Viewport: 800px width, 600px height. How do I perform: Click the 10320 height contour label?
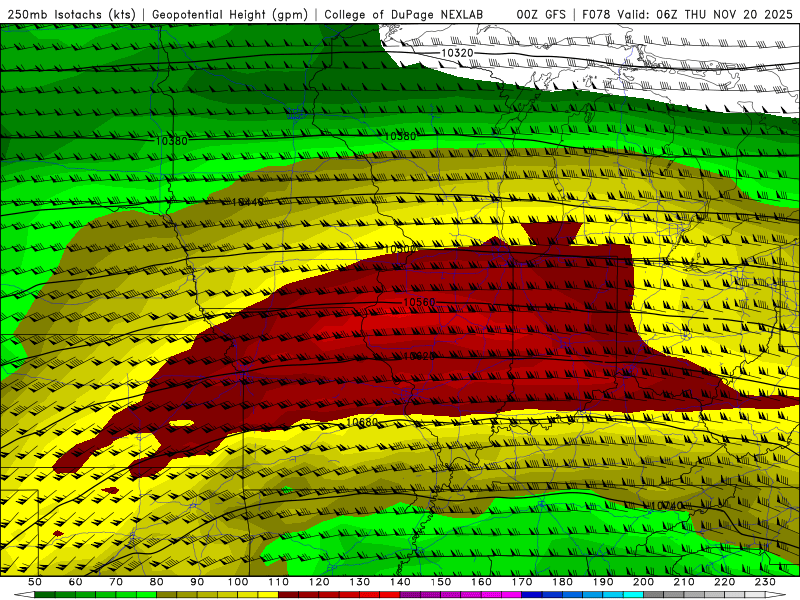tap(457, 53)
